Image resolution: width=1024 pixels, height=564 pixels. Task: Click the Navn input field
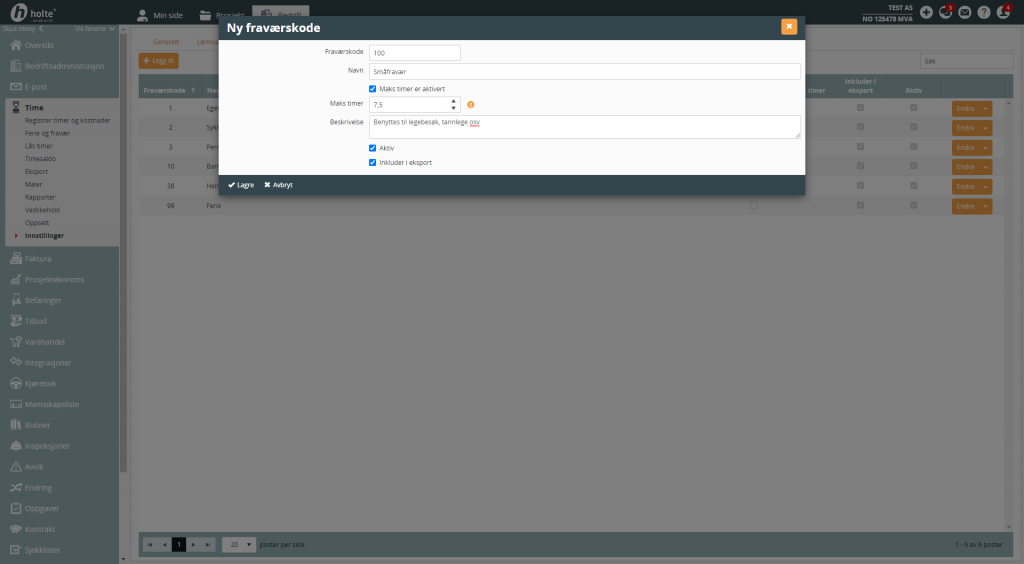(584, 71)
